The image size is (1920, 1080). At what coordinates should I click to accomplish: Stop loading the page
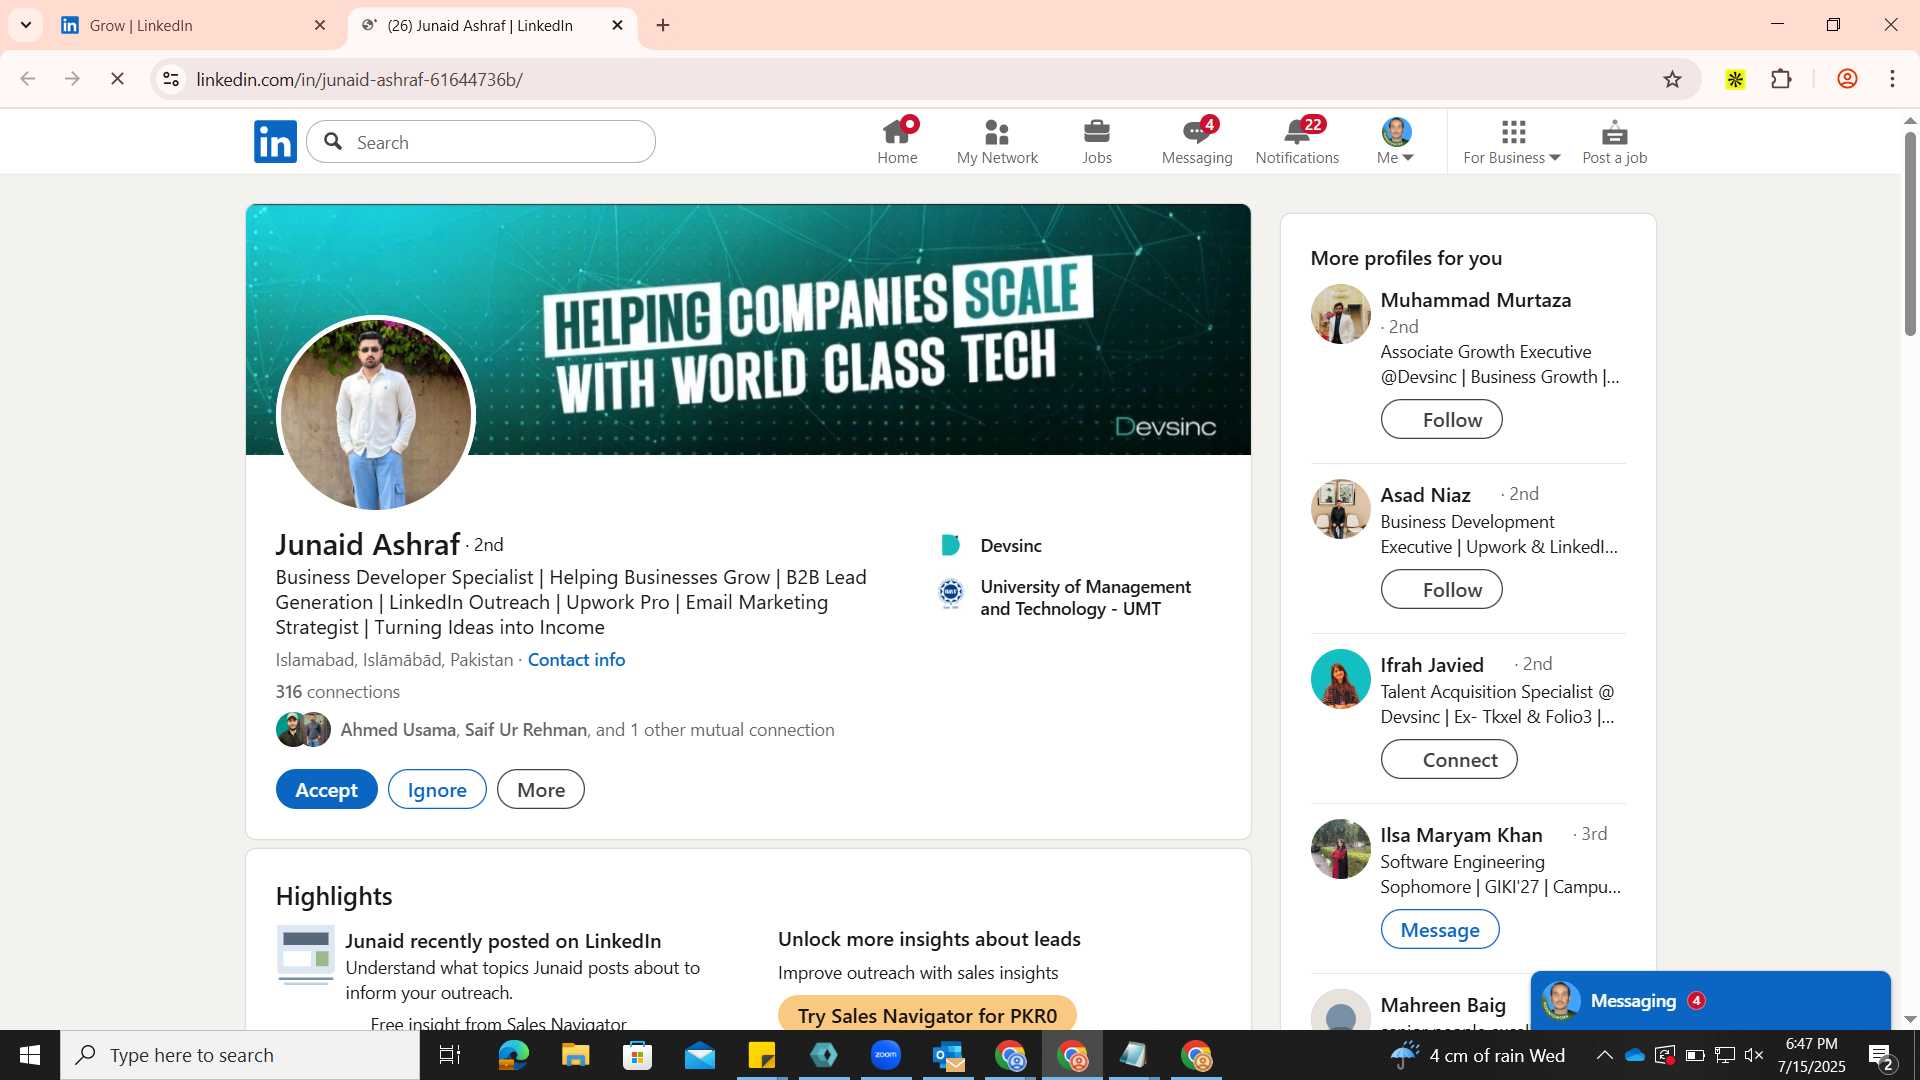pyautogui.click(x=117, y=79)
